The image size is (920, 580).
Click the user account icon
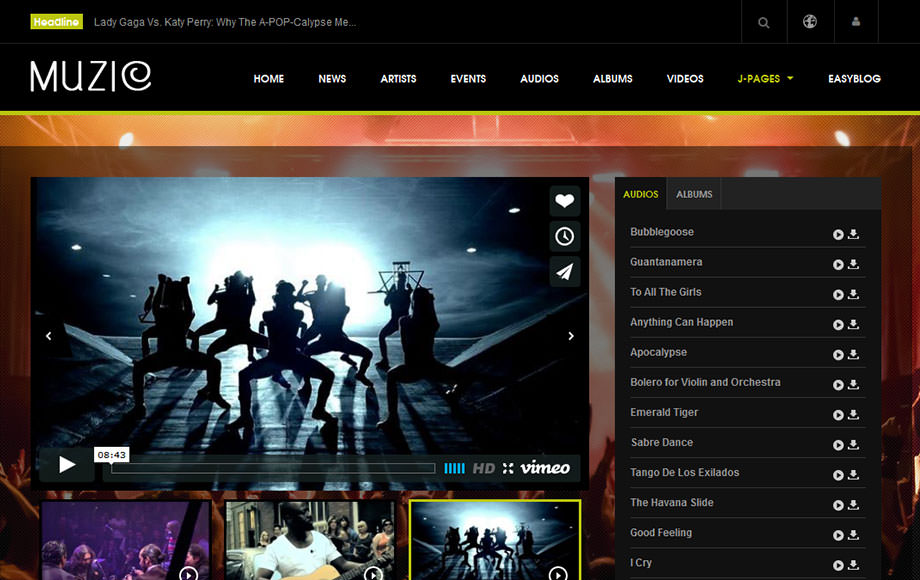856,22
